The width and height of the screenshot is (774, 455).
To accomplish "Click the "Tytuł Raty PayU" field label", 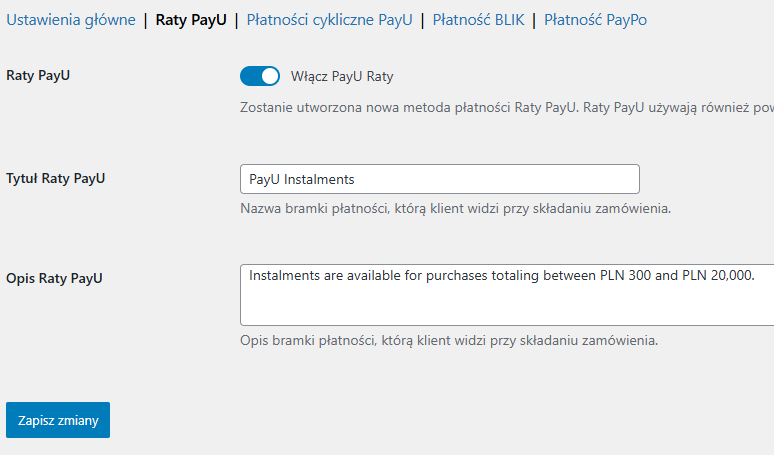I will point(56,179).
